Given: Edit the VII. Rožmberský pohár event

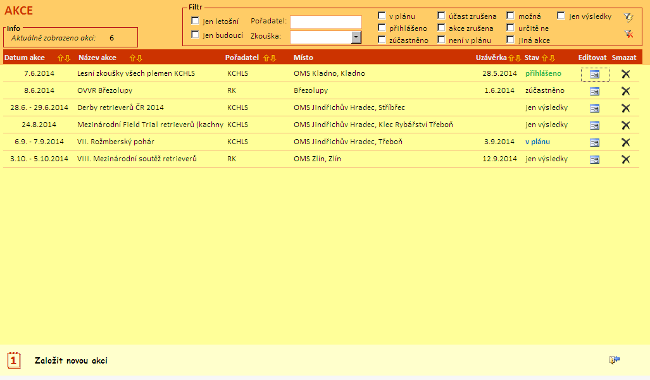Looking at the screenshot, I should coord(595,142).
